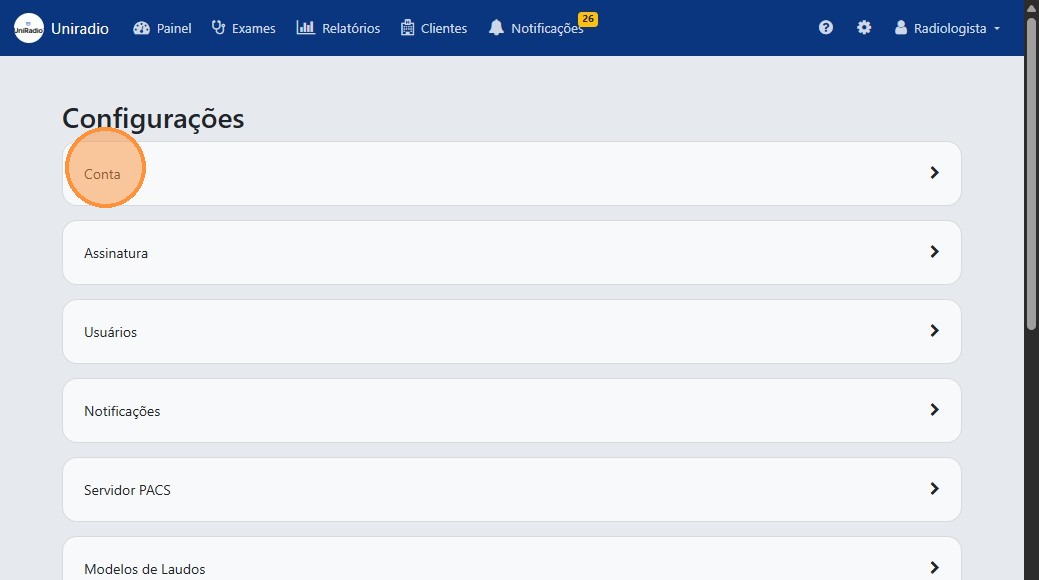Click the Painel dashboard gauge icon
Viewport: 1039px width, 580px height.
[141, 28]
